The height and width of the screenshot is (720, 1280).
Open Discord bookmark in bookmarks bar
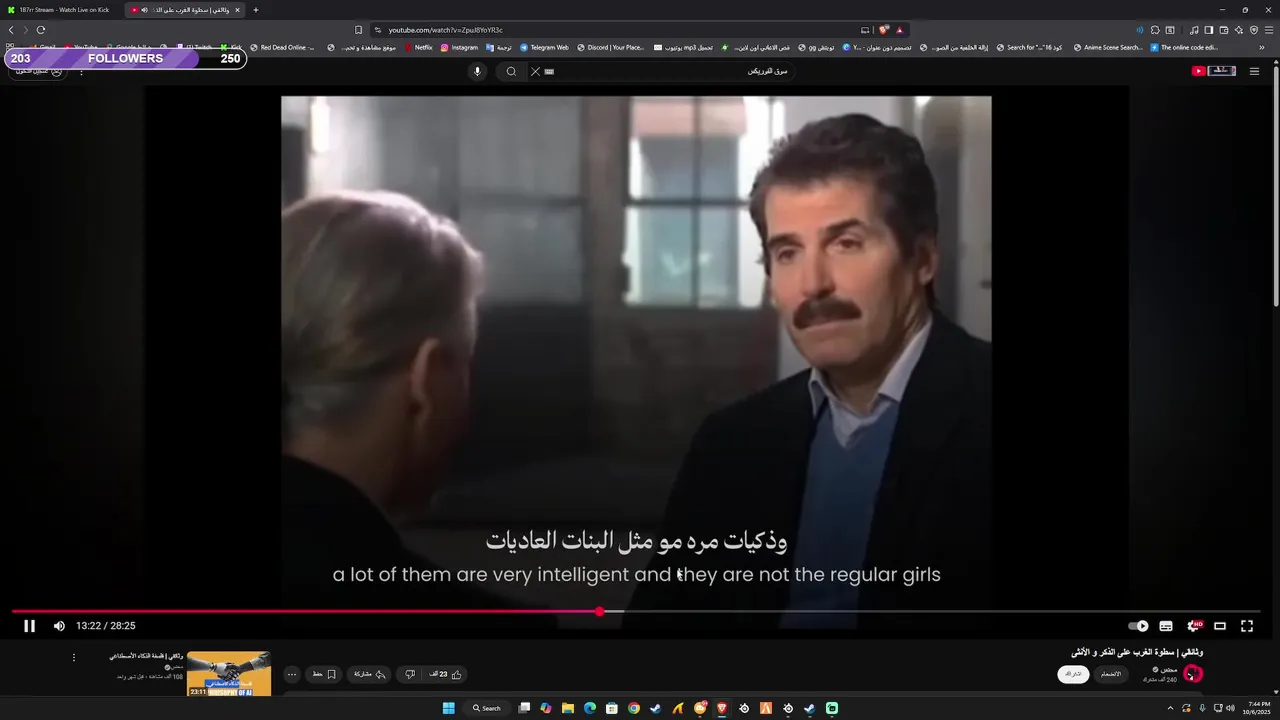[610, 47]
